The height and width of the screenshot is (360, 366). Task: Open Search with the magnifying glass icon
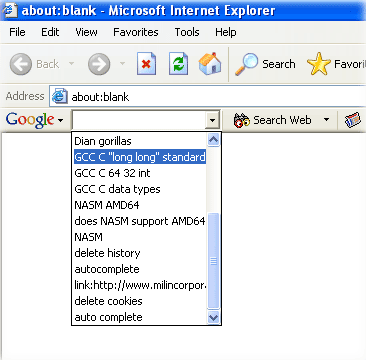pyautogui.click(x=246, y=64)
